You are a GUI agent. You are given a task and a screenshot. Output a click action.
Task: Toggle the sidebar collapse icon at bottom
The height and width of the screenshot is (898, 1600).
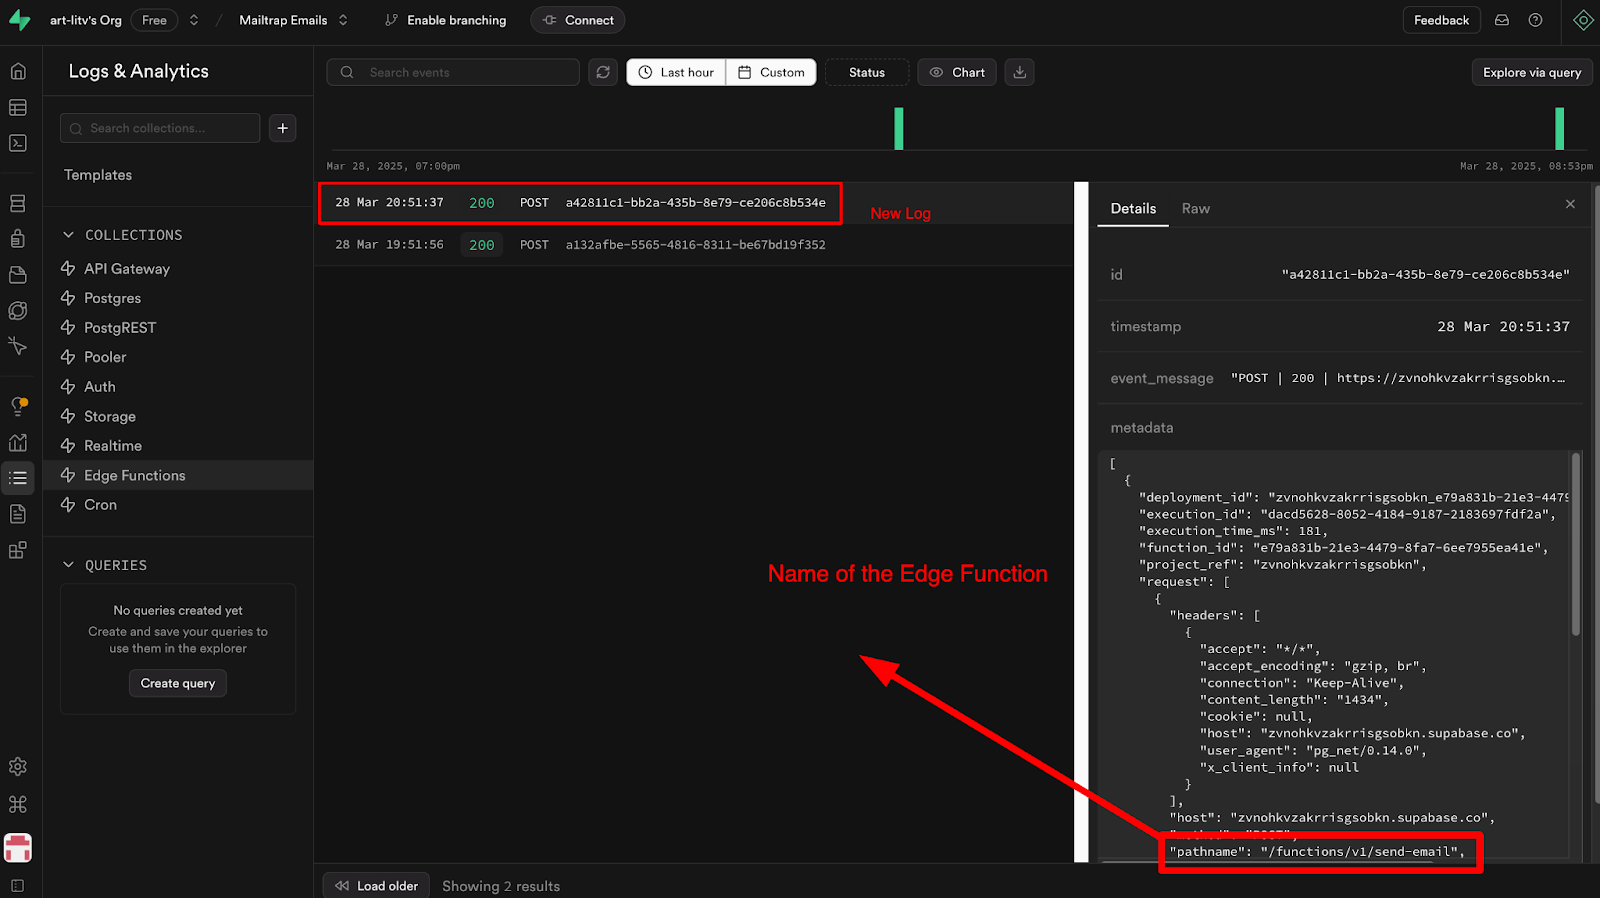18,886
